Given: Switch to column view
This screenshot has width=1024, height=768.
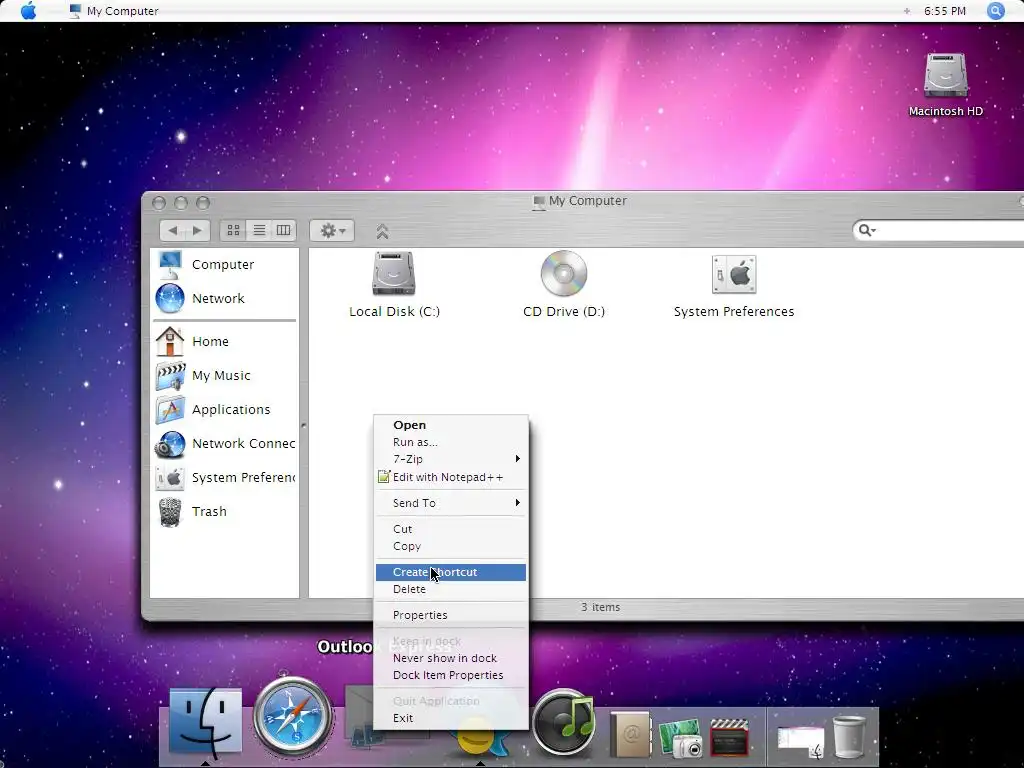Looking at the screenshot, I should click(283, 230).
